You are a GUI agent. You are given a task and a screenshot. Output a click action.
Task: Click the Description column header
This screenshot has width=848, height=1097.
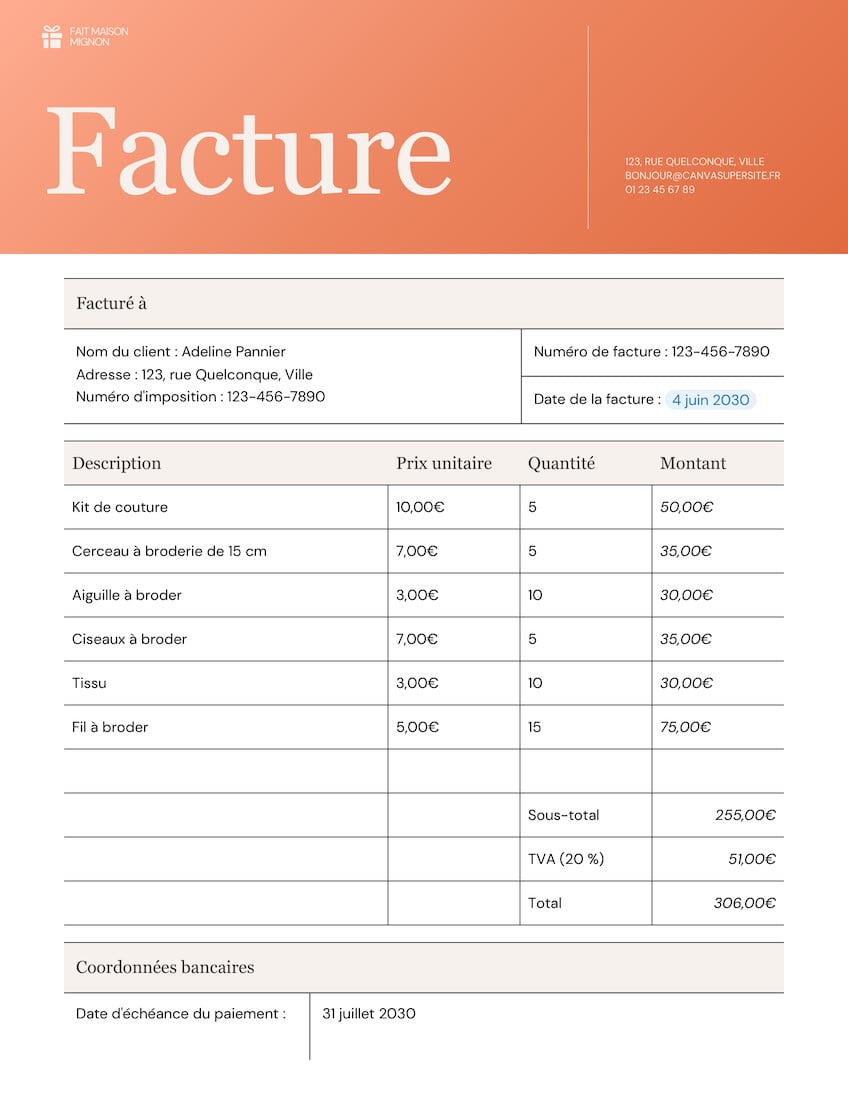coord(117,463)
